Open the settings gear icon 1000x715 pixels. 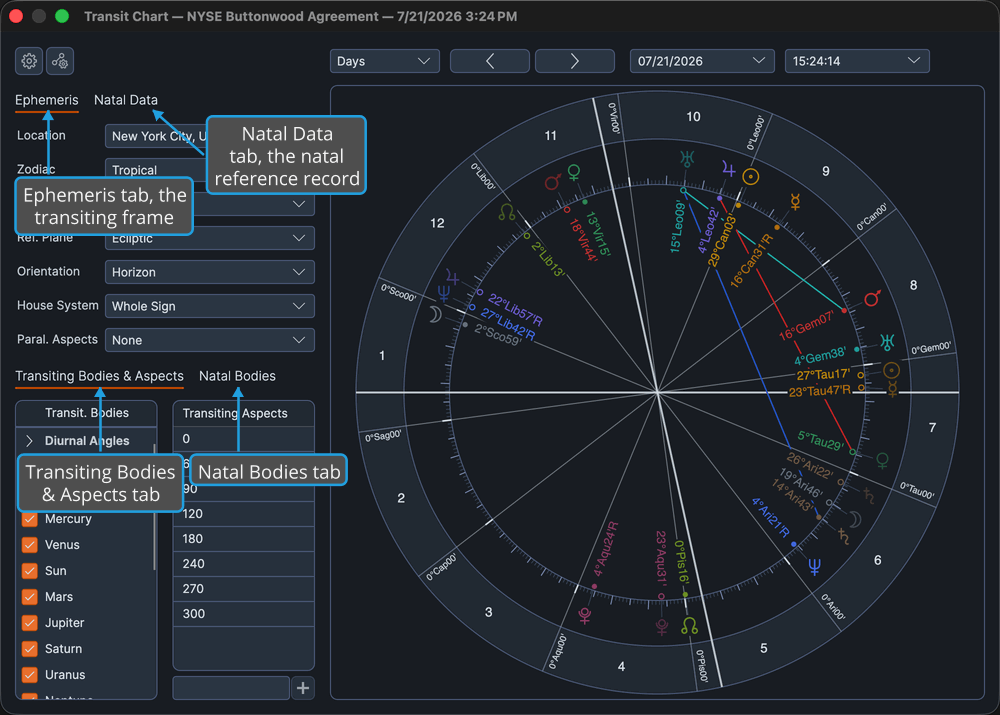click(29, 61)
